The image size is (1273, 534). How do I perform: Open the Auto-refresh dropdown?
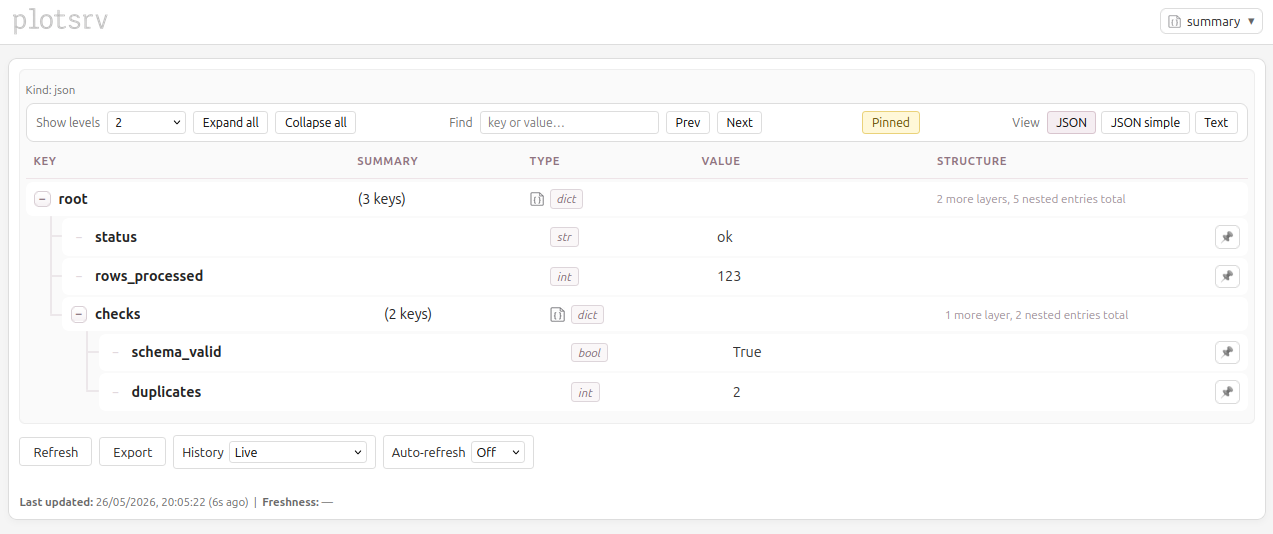pos(497,452)
